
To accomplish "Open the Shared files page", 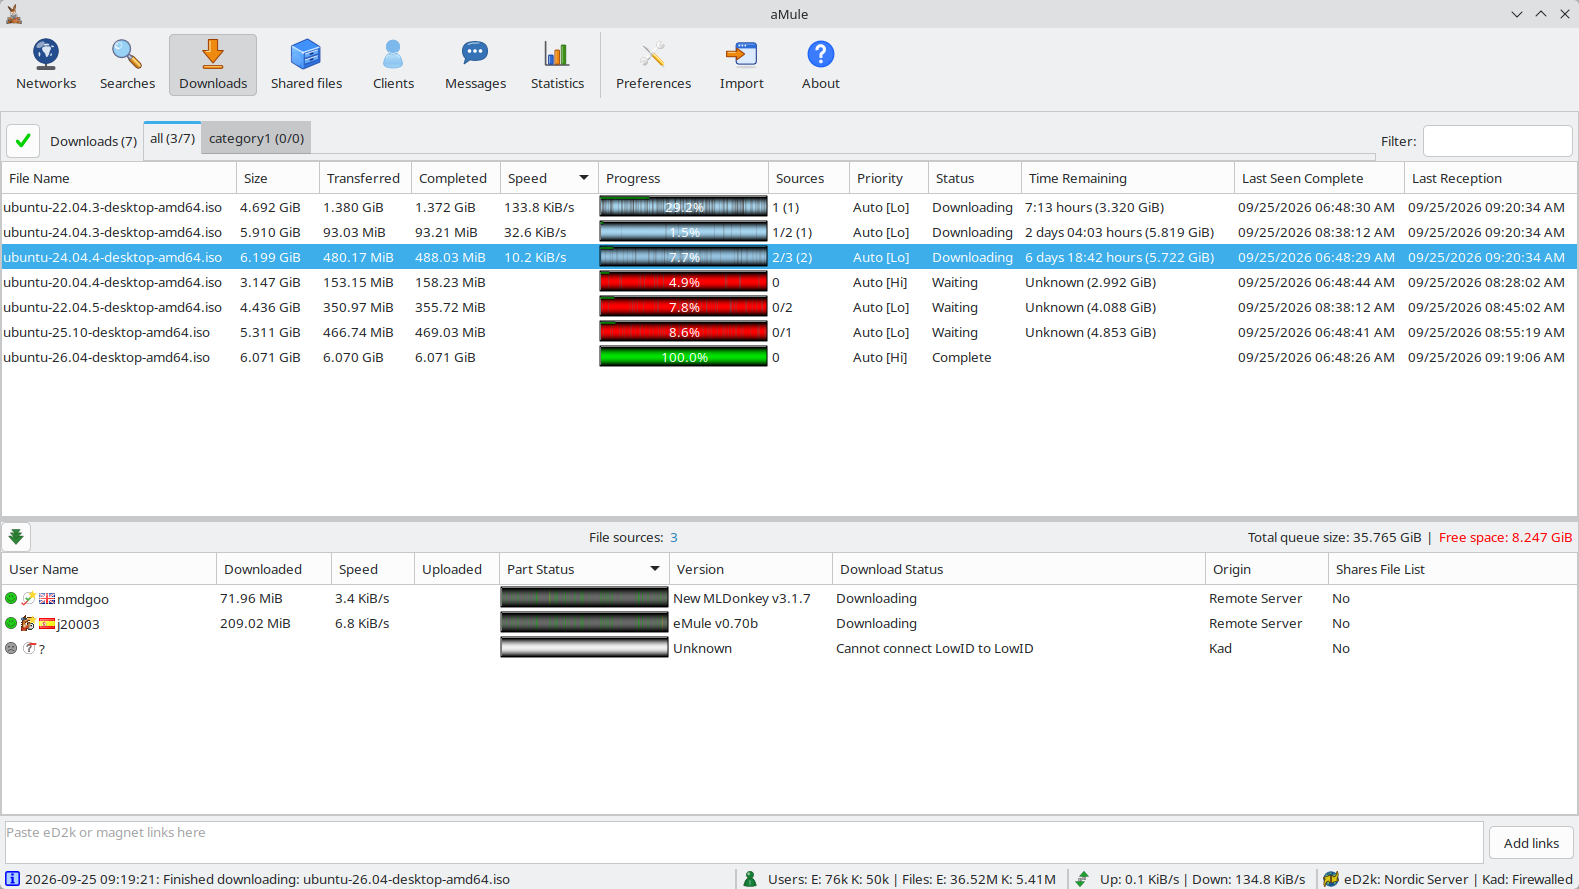I will 306,65.
